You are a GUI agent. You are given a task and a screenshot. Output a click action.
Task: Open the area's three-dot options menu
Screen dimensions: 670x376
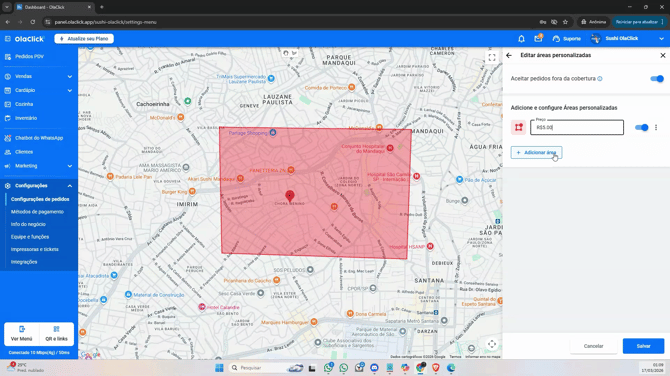click(x=656, y=127)
